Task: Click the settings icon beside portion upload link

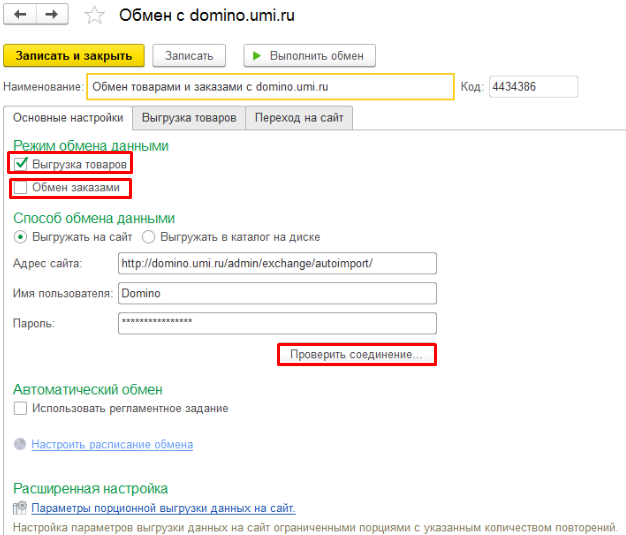Action: [20, 508]
